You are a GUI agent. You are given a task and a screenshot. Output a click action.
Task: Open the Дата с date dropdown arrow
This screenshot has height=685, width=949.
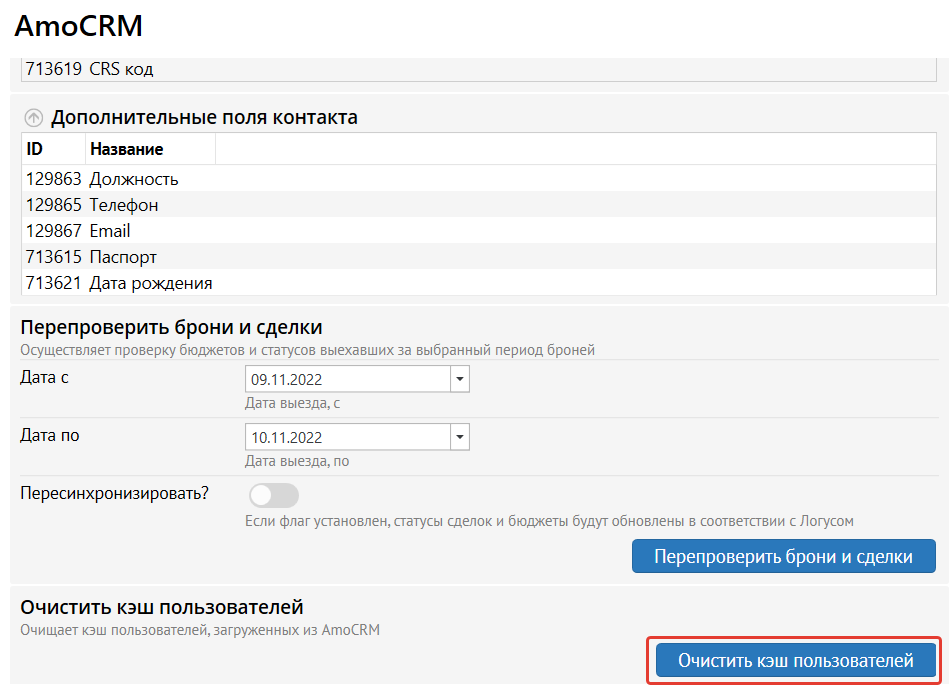[460, 380]
